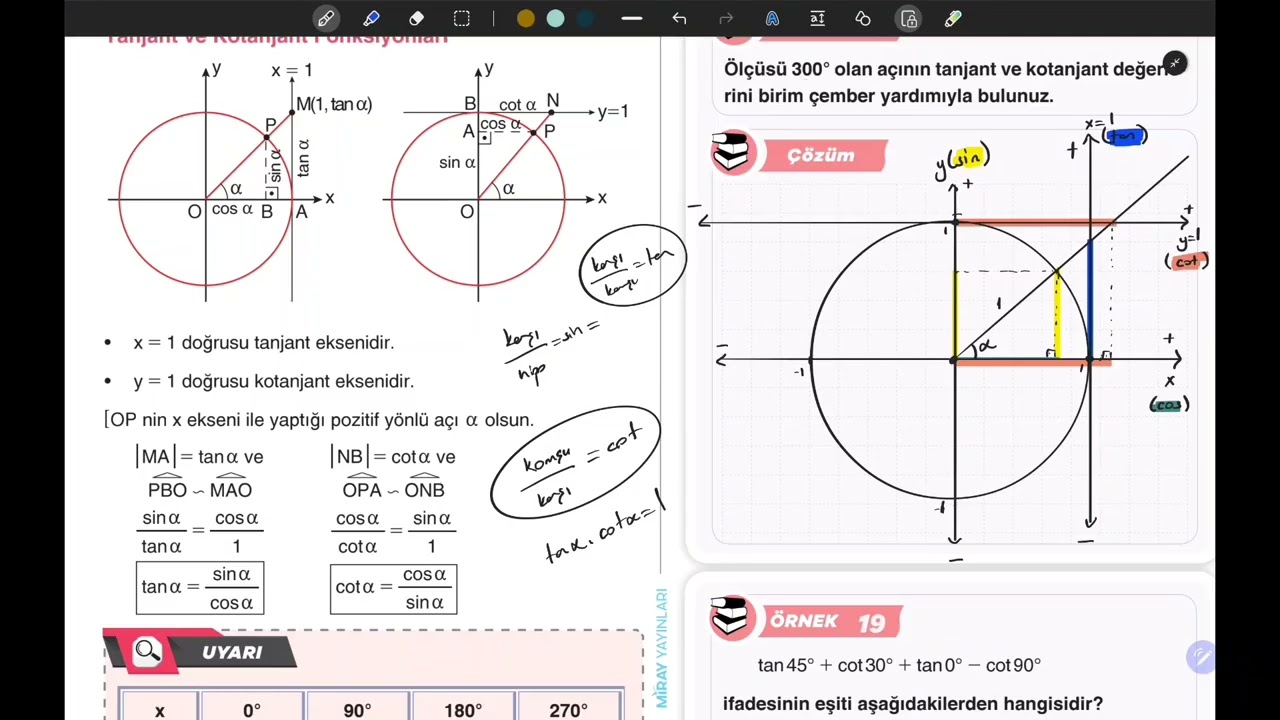The width and height of the screenshot is (1280, 720).
Task: Click the 270° cell in the table
Action: pyautogui.click(x=568, y=710)
